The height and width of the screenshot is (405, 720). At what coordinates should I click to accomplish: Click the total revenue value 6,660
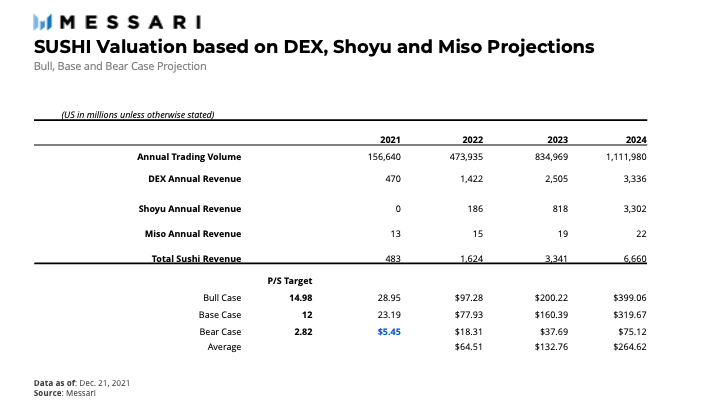[635, 259]
